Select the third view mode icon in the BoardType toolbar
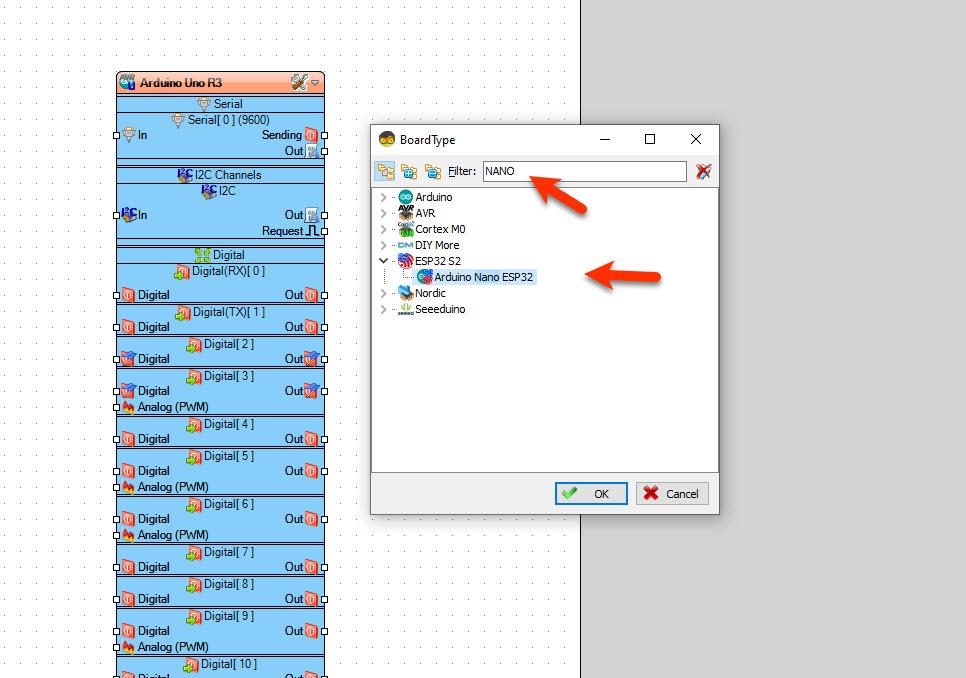Viewport: 966px width, 678px height. [x=432, y=171]
